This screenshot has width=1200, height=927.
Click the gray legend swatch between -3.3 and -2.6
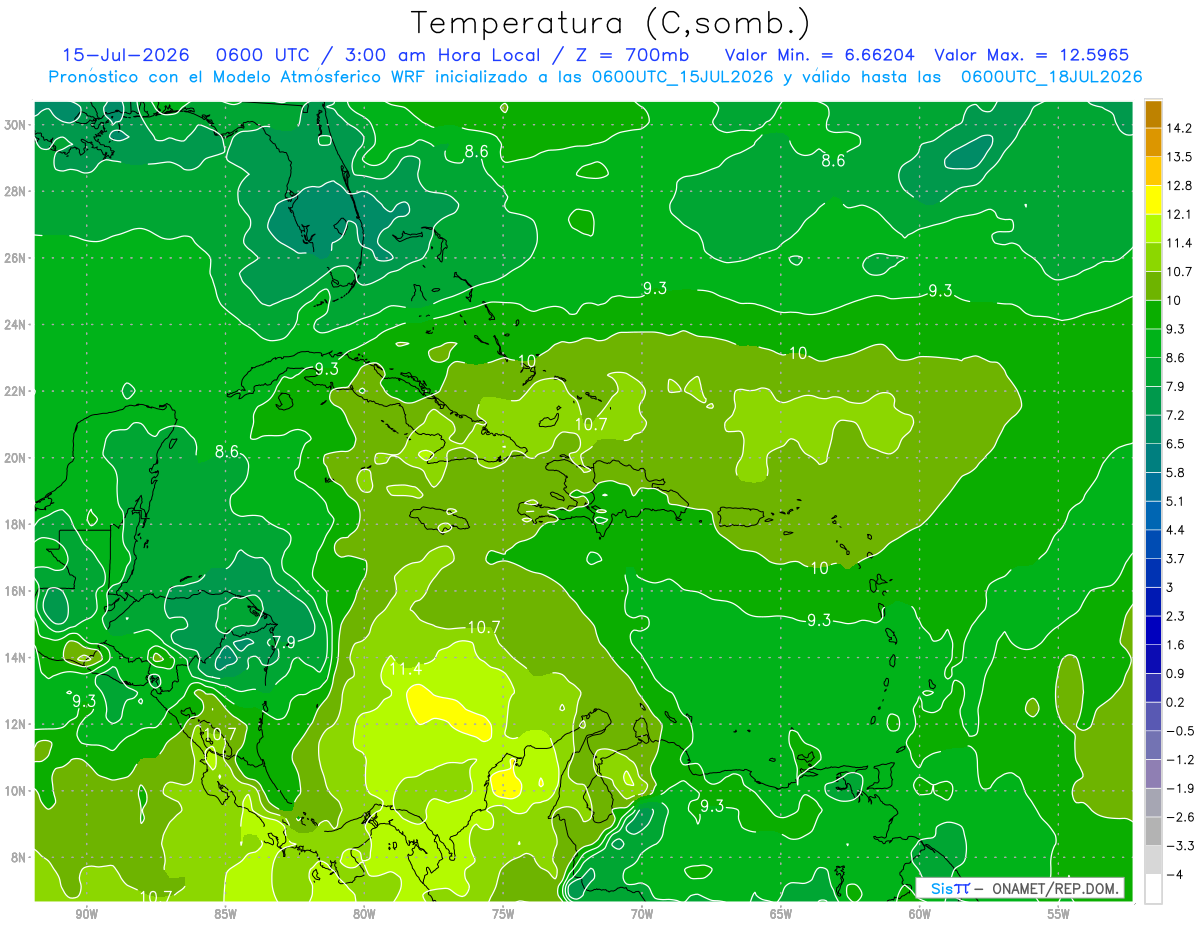coord(1153,830)
